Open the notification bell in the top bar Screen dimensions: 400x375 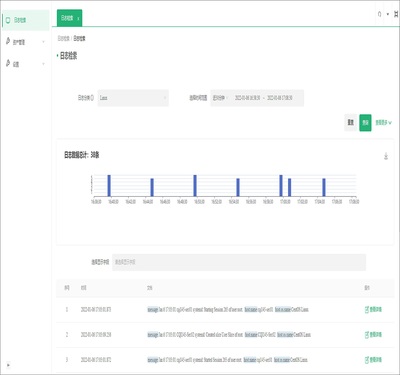tap(379, 14)
